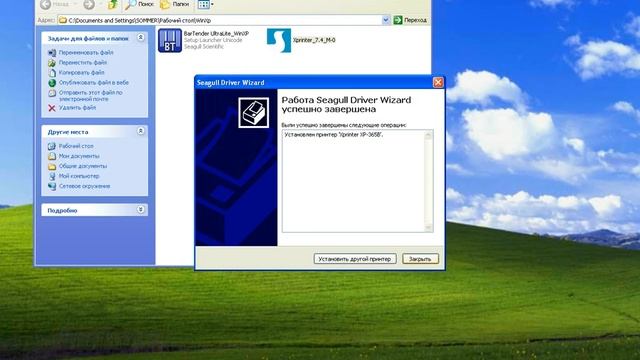Screen dimensions: 640x360
Task: Click Publish this file to the Web
Action: pyautogui.click(x=93, y=82)
